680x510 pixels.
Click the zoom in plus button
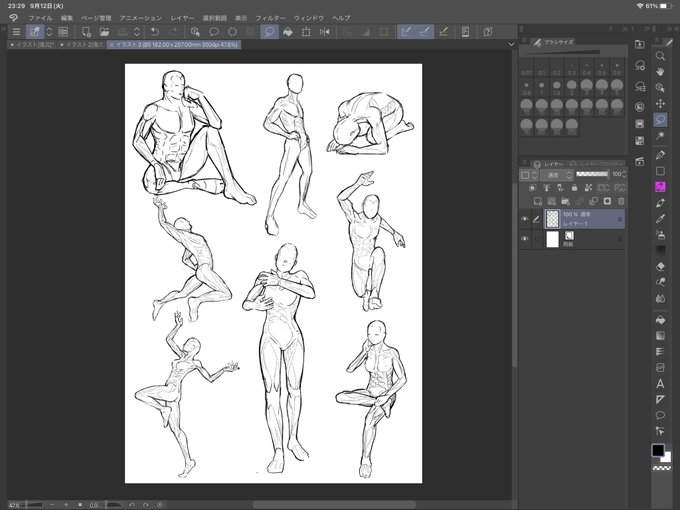[66, 505]
